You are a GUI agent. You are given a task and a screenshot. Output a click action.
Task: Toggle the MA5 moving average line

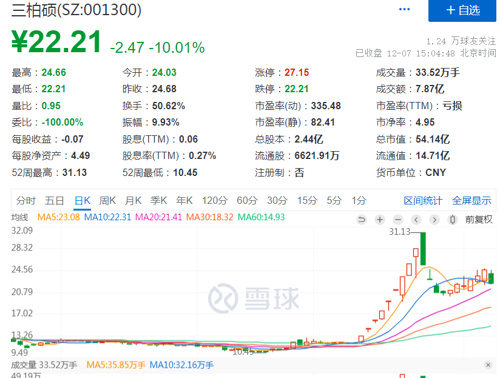58,217
